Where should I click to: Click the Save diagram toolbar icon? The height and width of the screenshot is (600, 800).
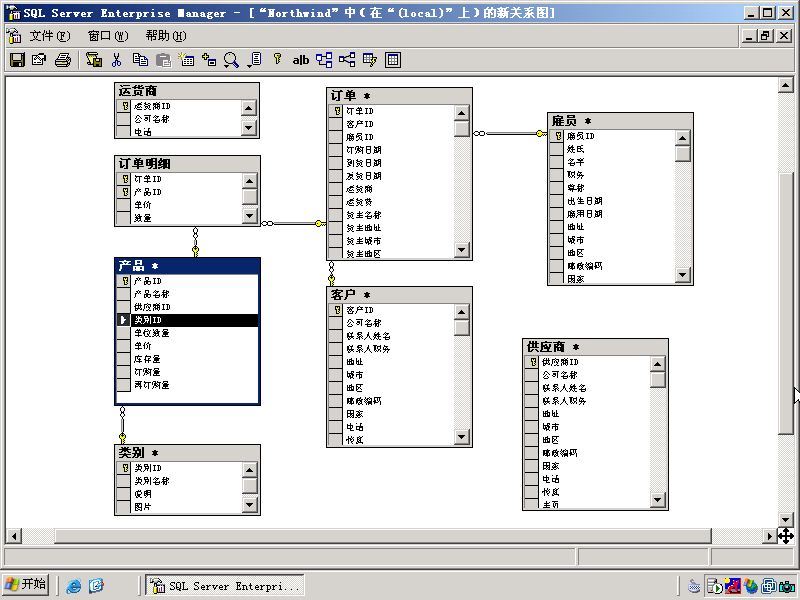point(17,60)
